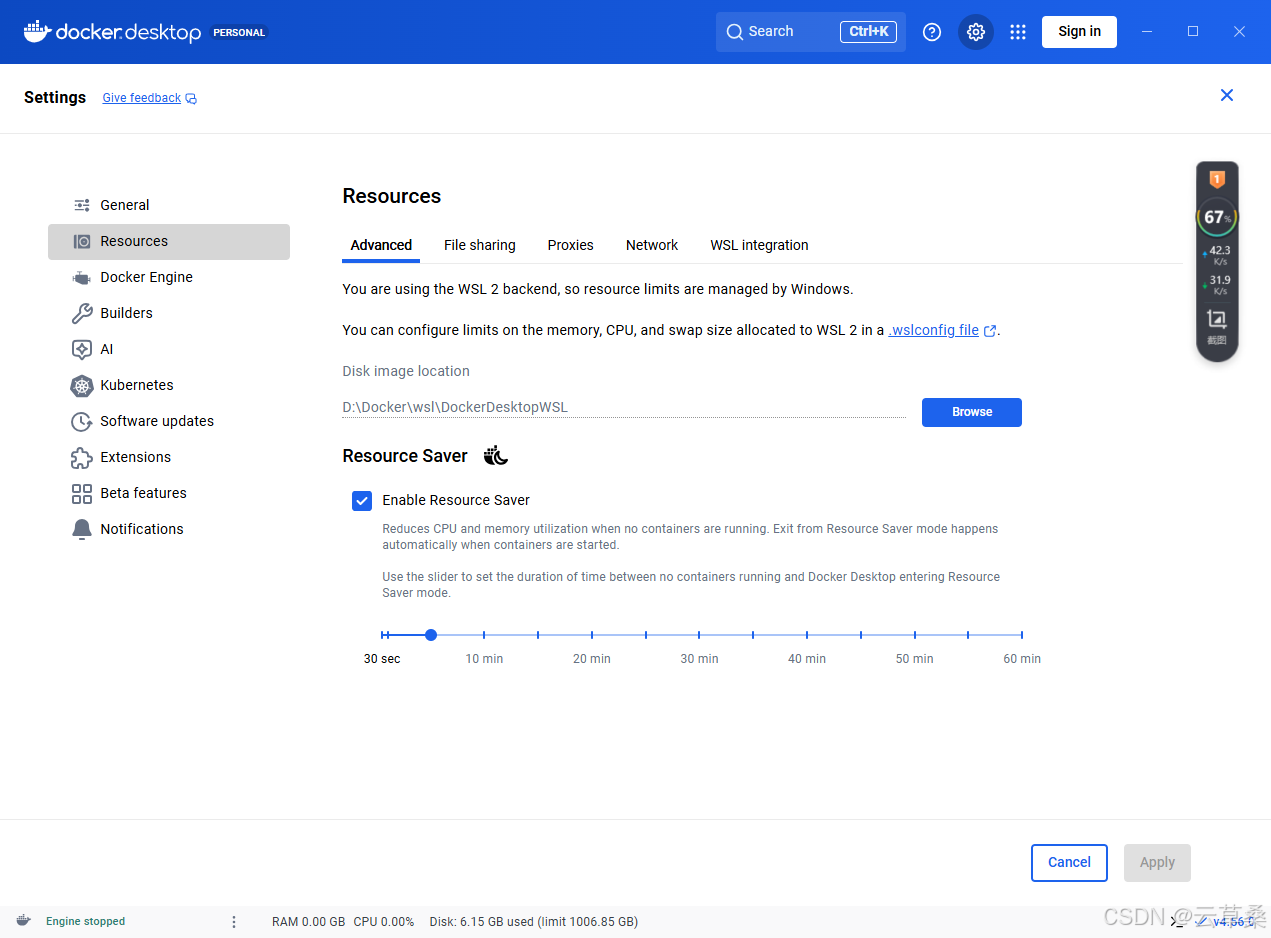Screen dimensions: 1271x938
Task: Click the Kubernetes wheel icon
Action: (82, 385)
